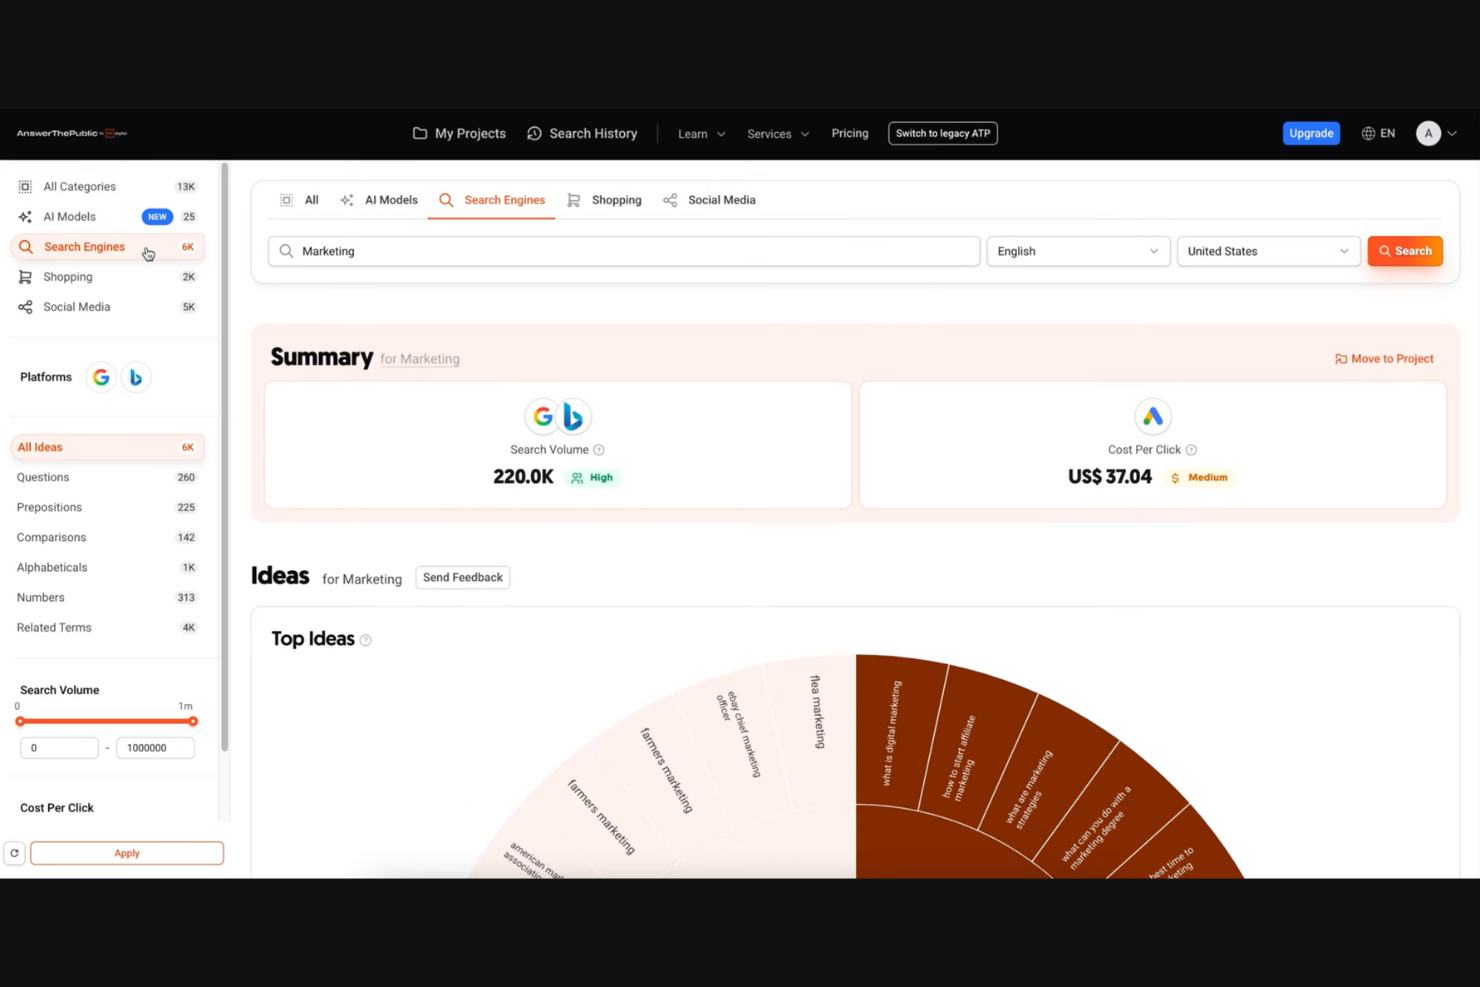Expand the chevron next to avatar
Image resolution: width=1480 pixels, height=987 pixels.
coord(1452,133)
